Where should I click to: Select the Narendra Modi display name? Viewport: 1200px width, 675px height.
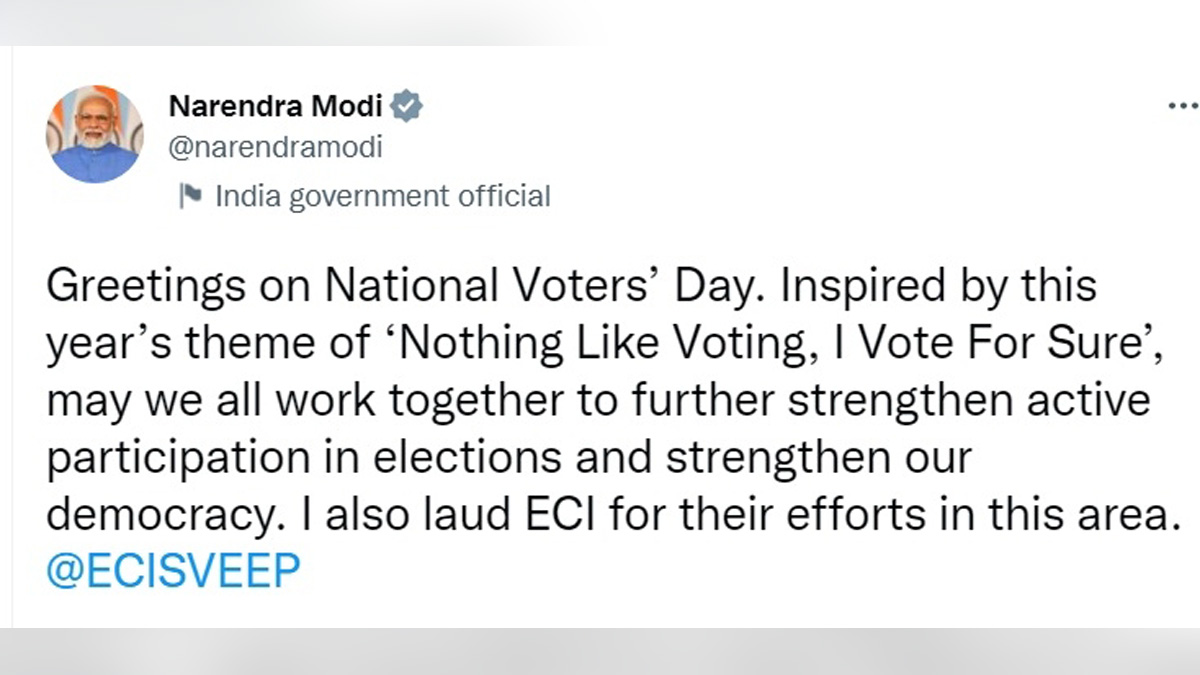click(x=276, y=105)
